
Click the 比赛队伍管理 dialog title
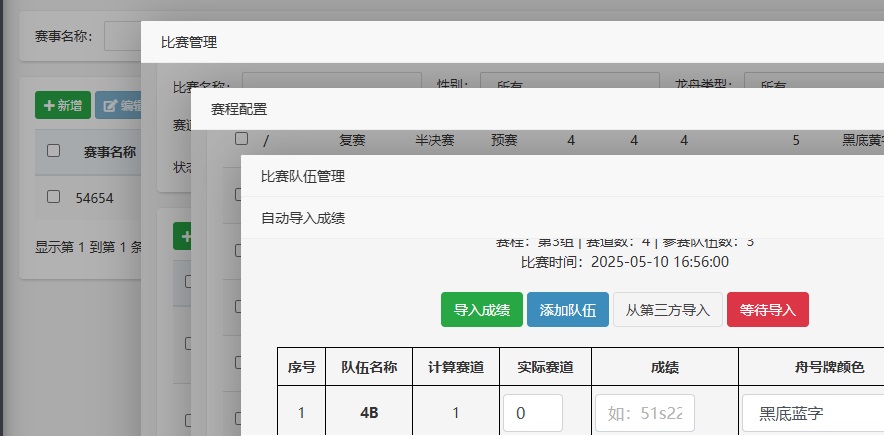point(303,177)
